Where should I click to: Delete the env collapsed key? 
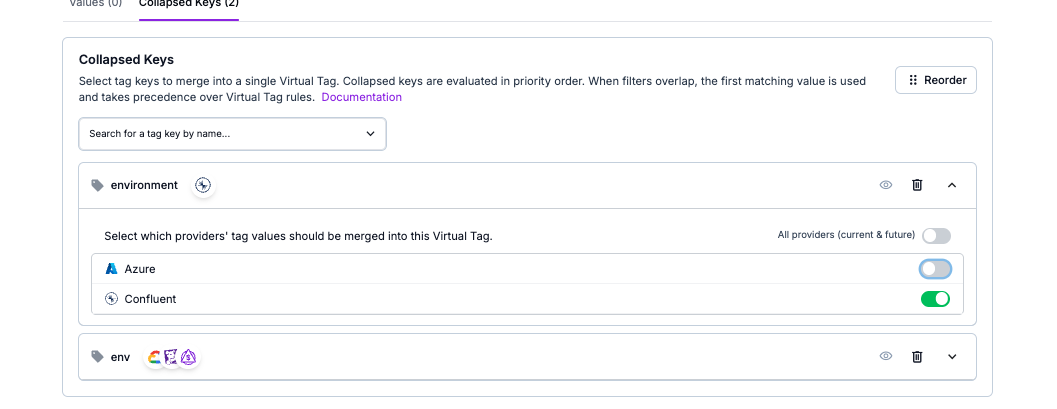[917, 356]
